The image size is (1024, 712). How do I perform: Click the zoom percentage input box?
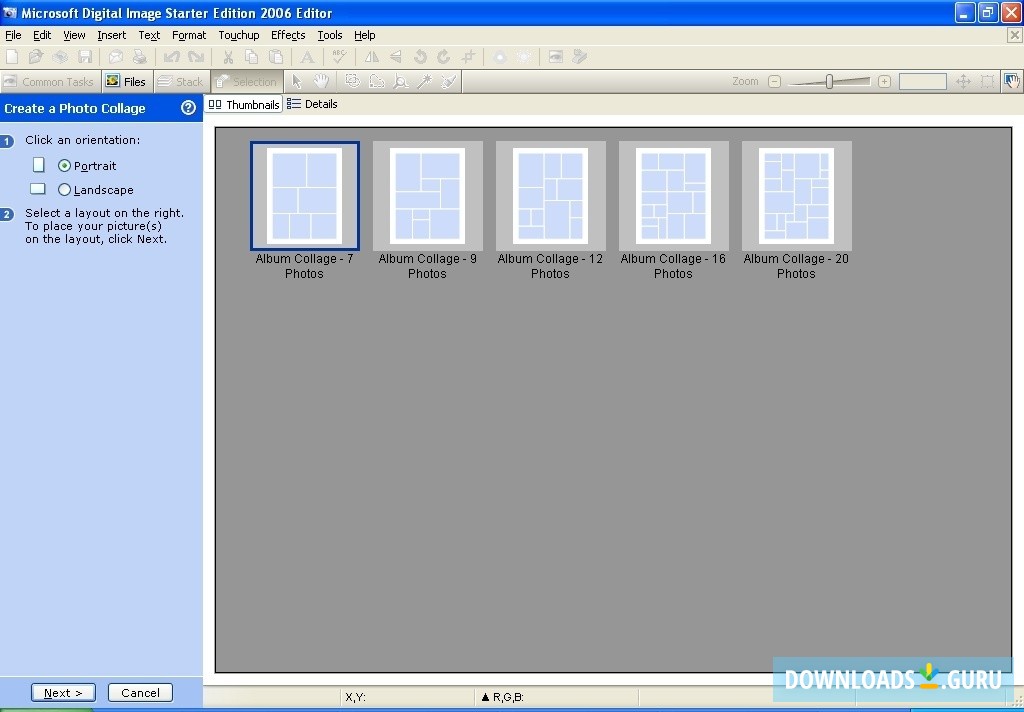(x=922, y=82)
